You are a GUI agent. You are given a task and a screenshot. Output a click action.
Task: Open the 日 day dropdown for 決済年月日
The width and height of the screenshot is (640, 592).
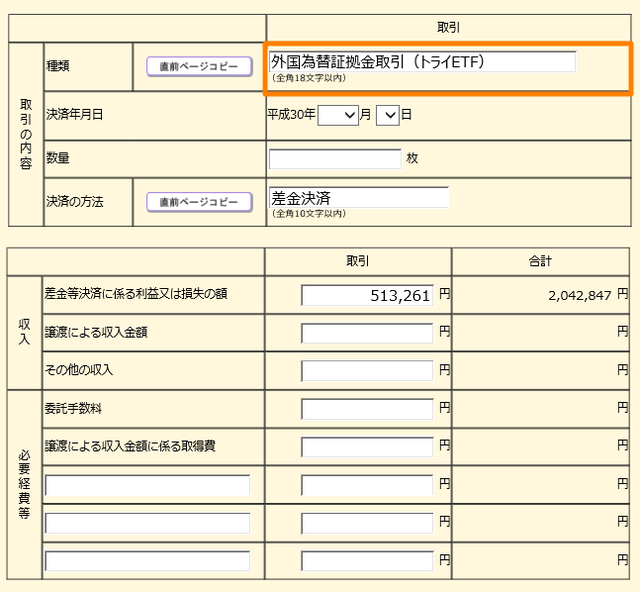pos(387,115)
